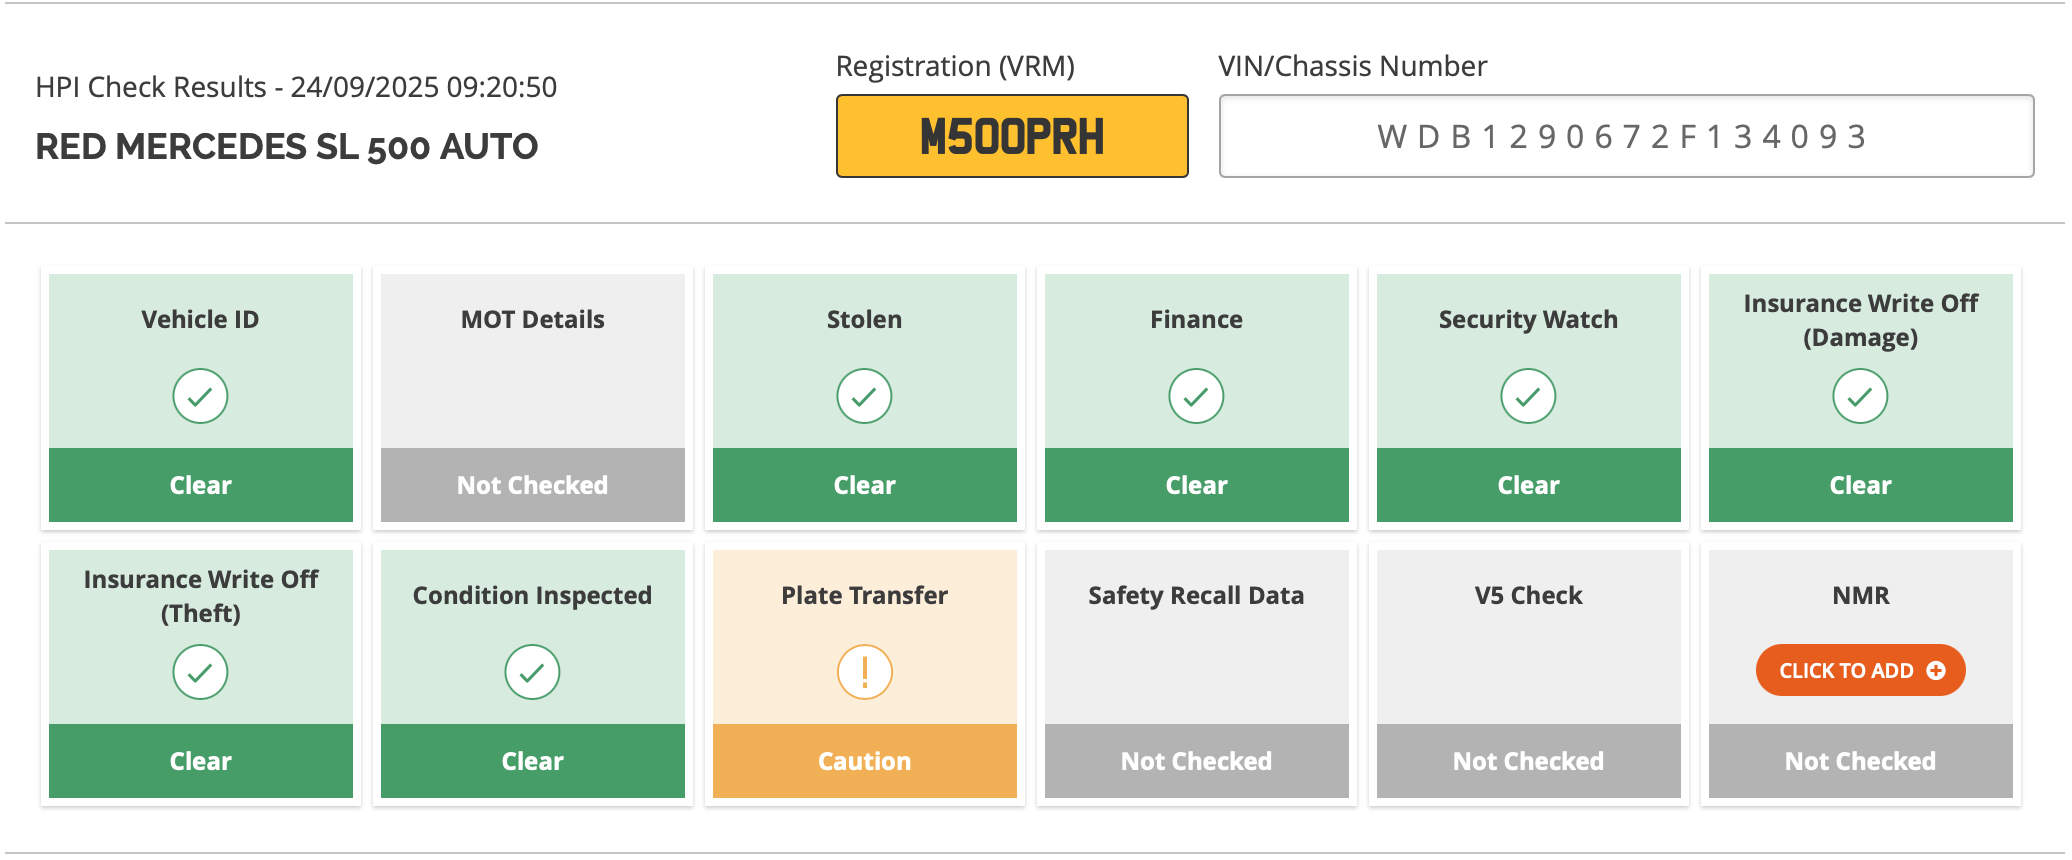Image resolution: width=2072 pixels, height=860 pixels.
Task: Click the Vehicle ID green checkmark icon
Action: pos(200,396)
